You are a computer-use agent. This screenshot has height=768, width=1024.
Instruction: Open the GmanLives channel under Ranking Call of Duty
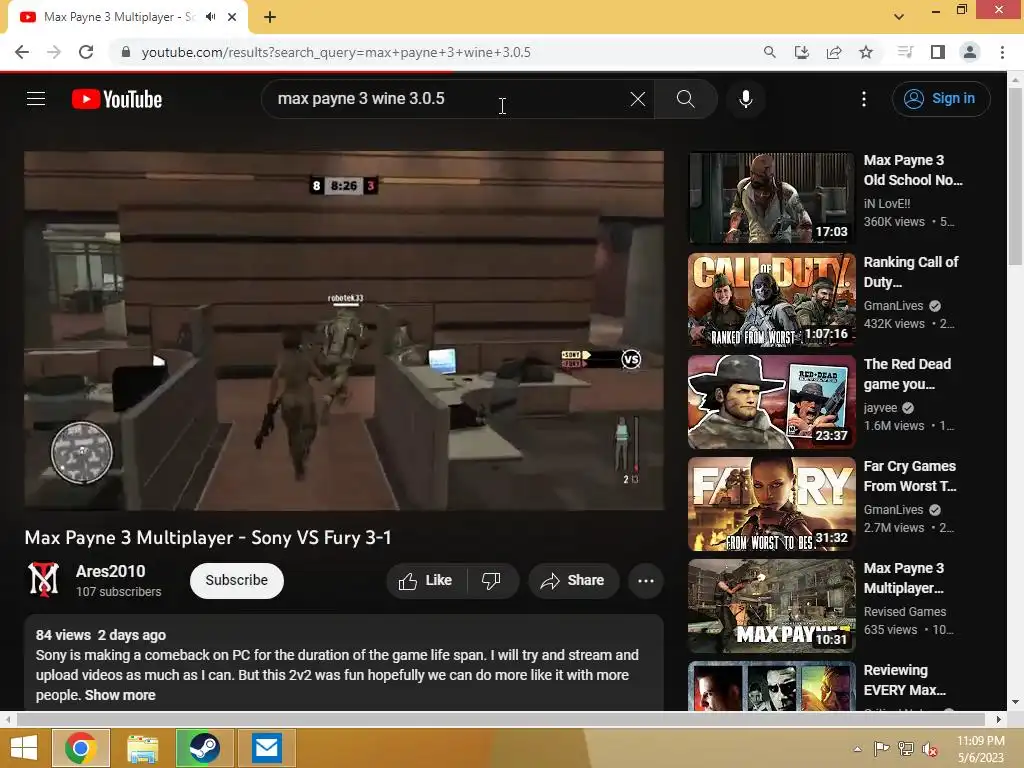tap(893, 306)
